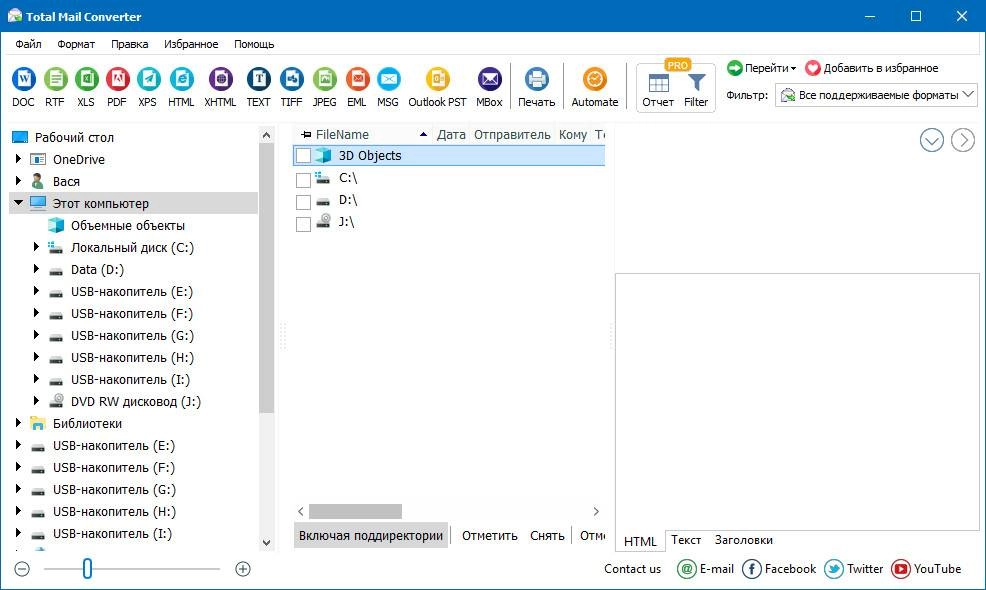Image resolution: width=986 pixels, height=590 pixels.
Task: Convert to XHTML format
Action: [220, 87]
